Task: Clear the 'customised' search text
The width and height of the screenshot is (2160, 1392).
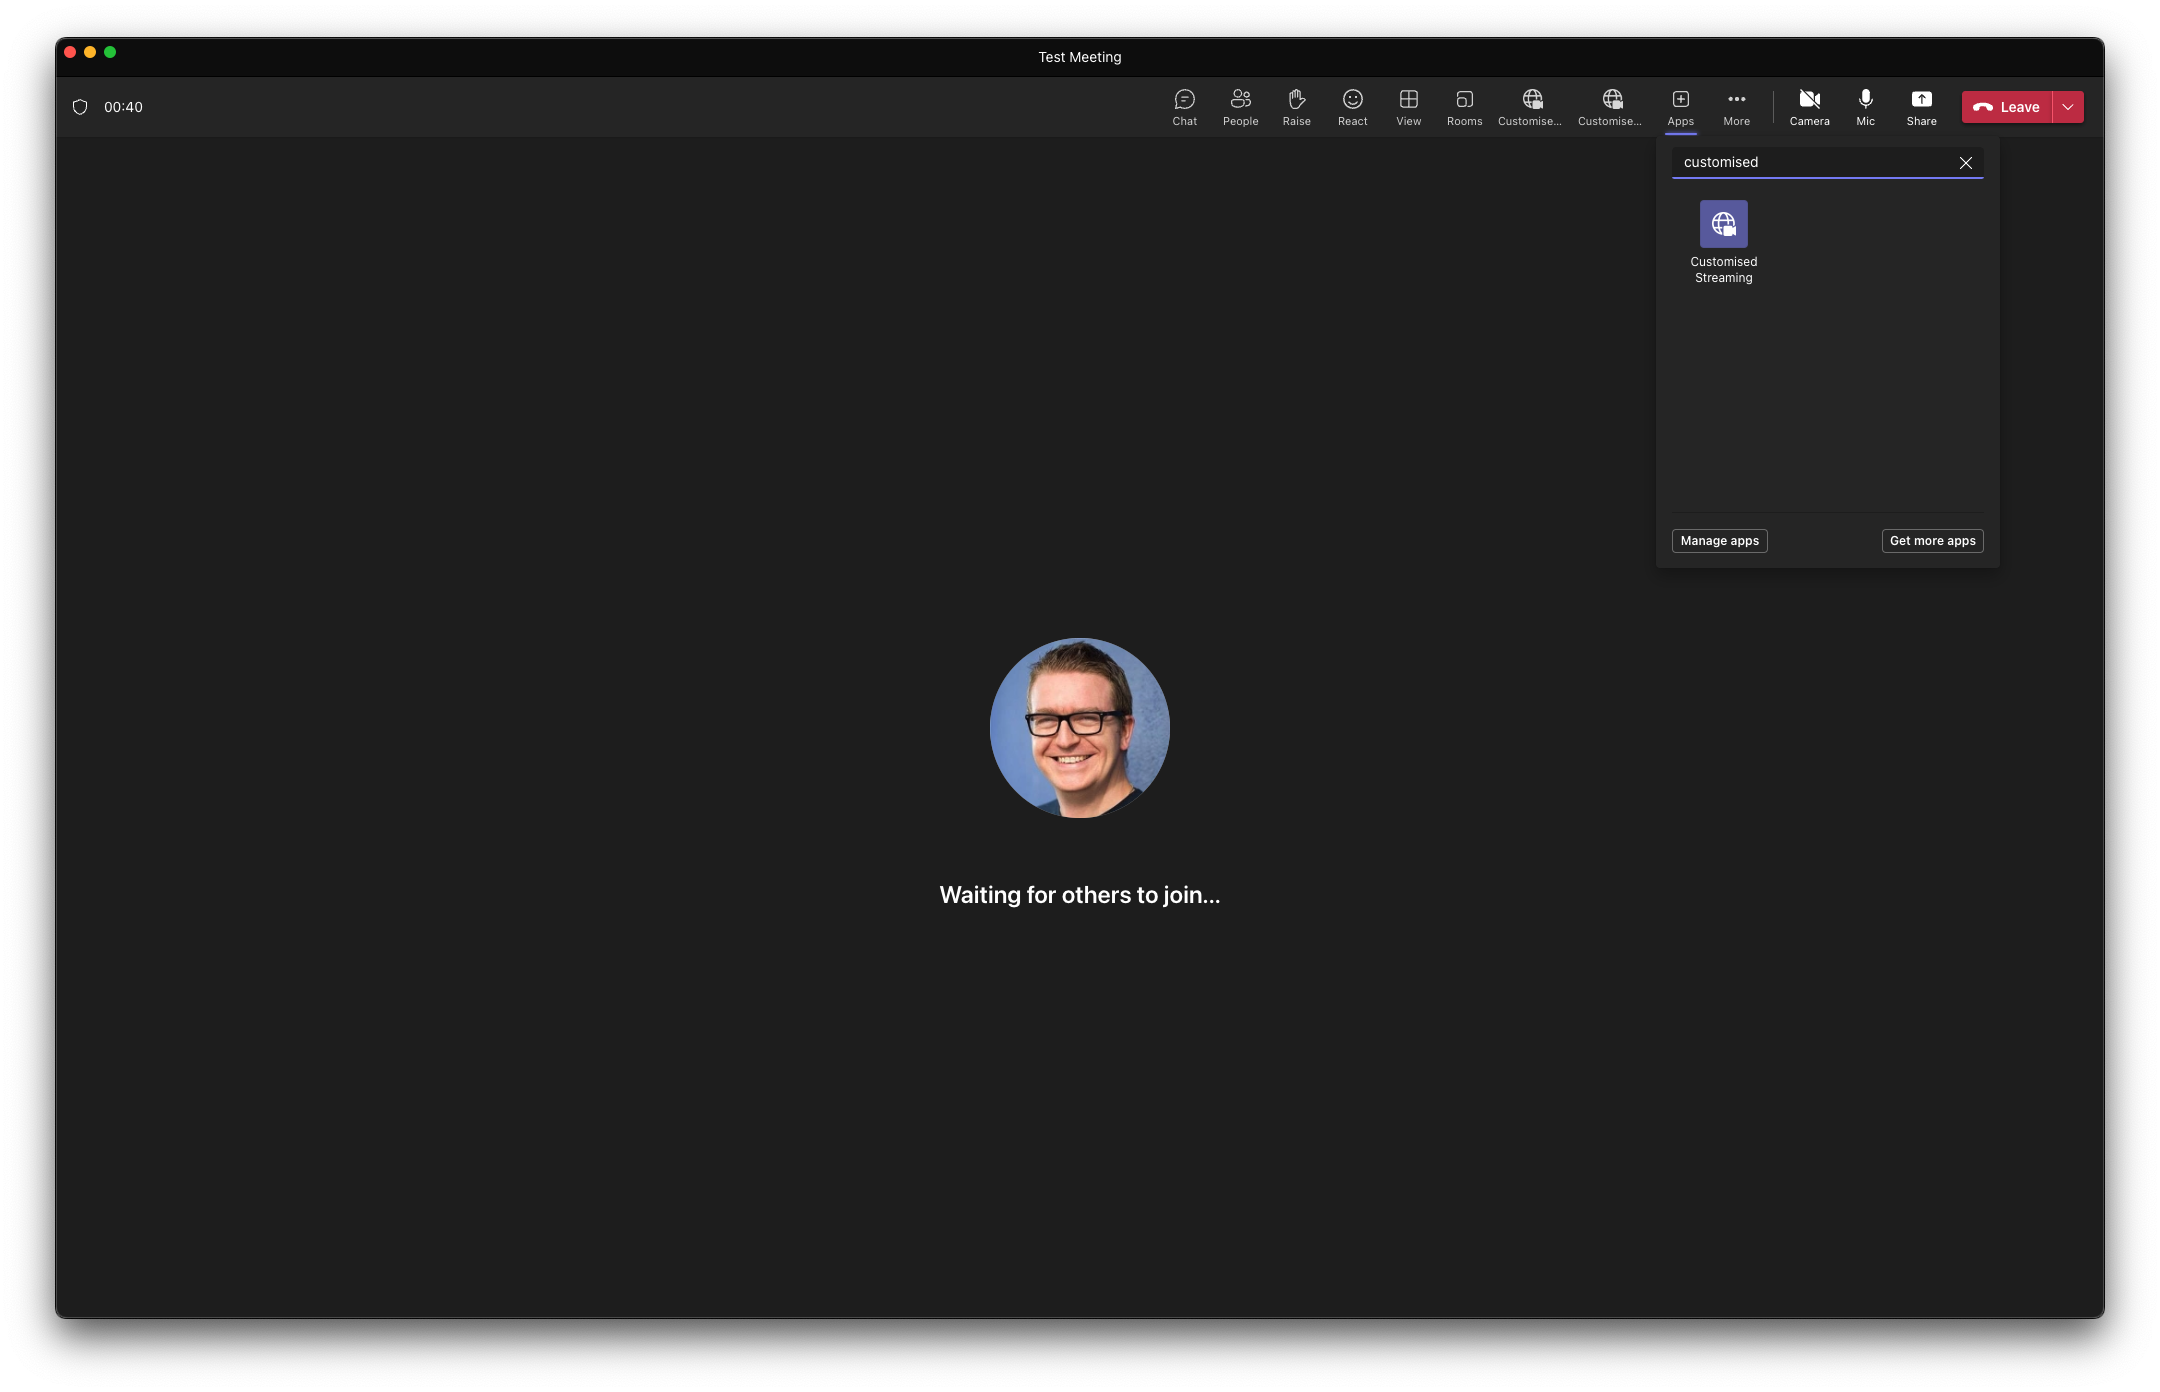Action: 1965,163
